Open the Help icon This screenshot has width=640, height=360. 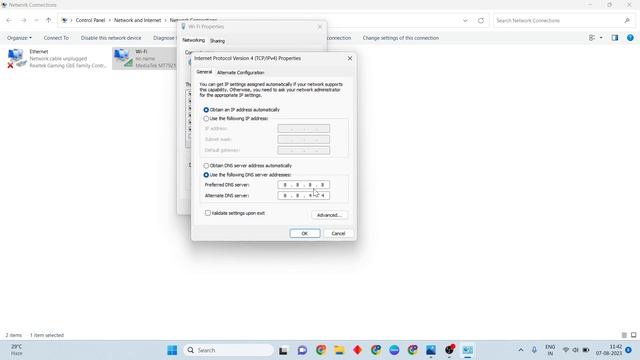tap(630, 38)
